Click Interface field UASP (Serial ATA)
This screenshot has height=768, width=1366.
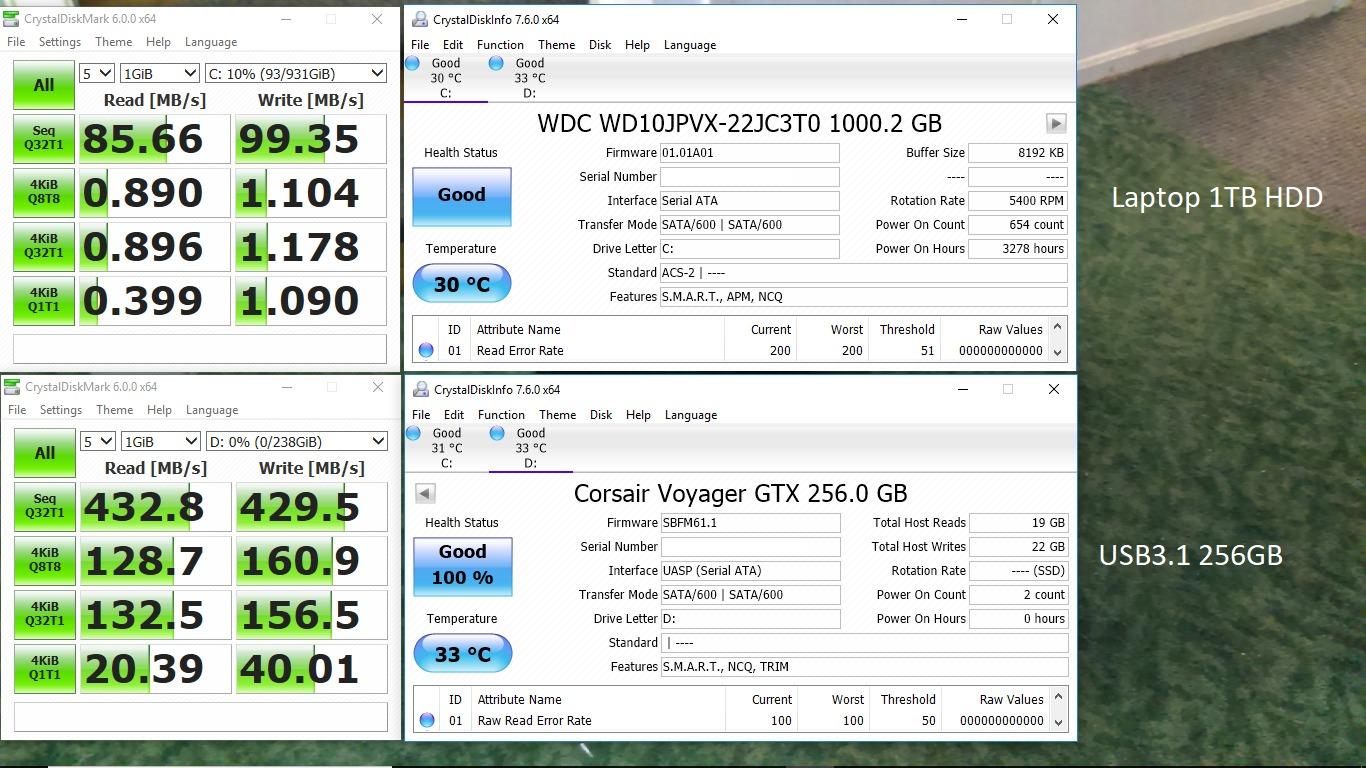pos(750,571)
